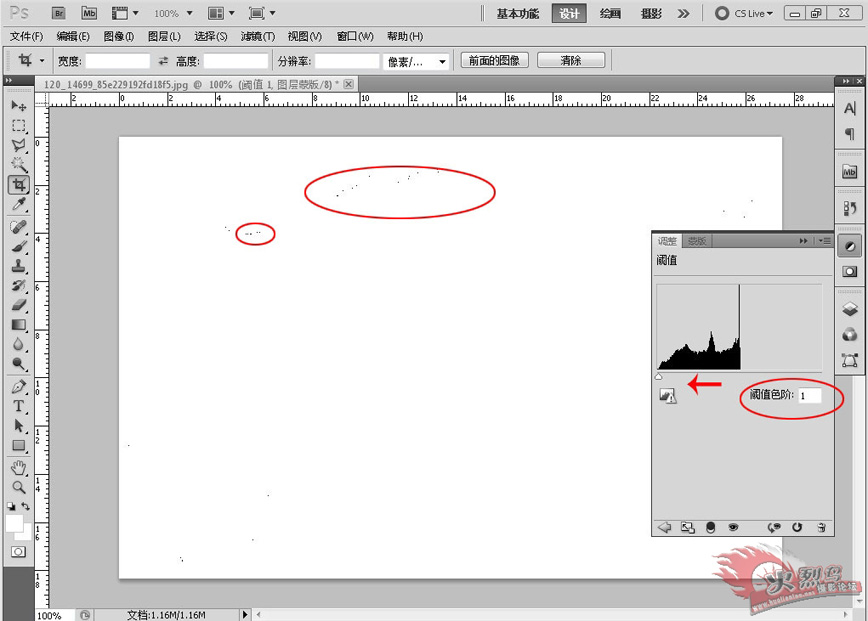This screenshot has height=621, width=868.
Task: Select the Eyedropper tool
Action: point(18,205)
